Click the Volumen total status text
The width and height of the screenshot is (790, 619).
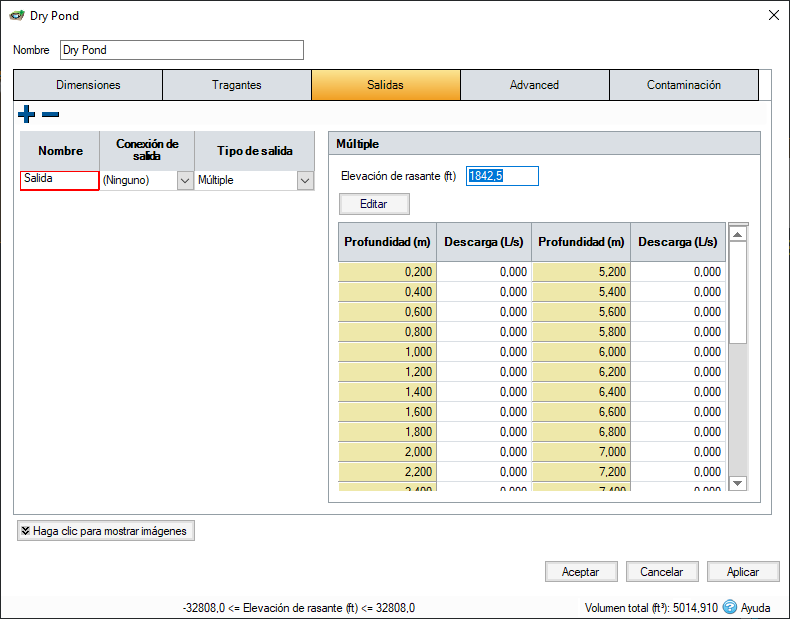click(x=651, y=608)
